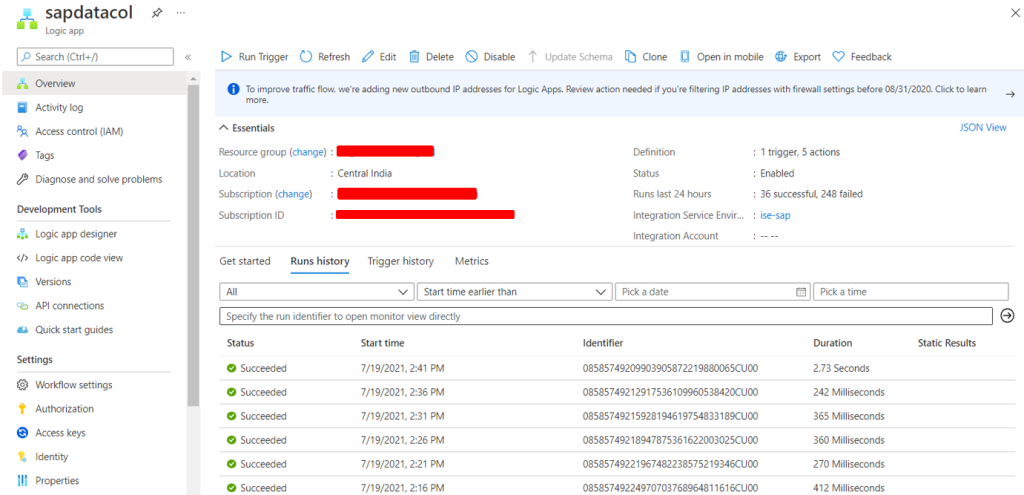This screenshot has height=495, width=1024.
Task: Click the run identifier input field
Action: point(606,316)
